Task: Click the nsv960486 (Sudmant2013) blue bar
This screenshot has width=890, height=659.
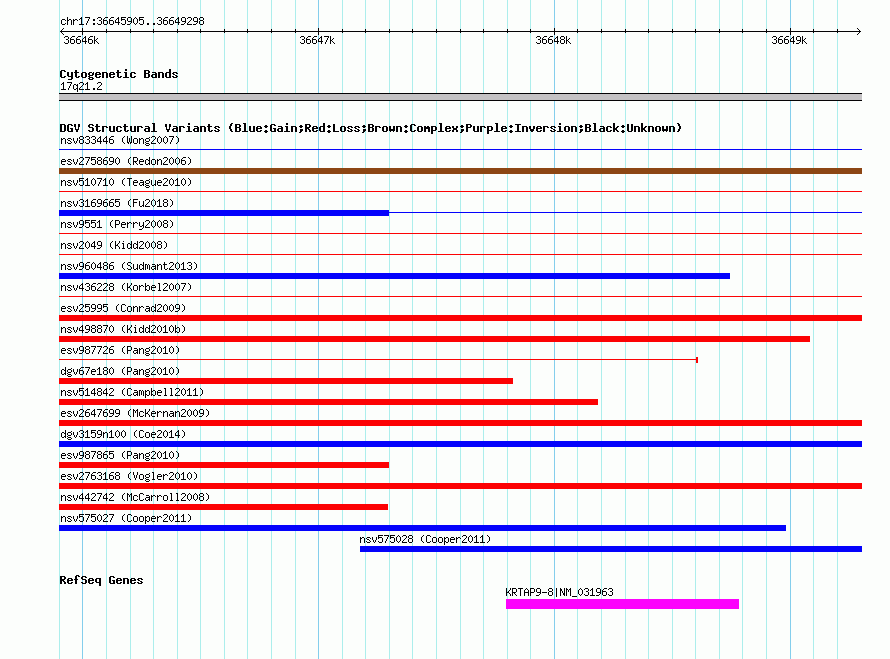Action: tap(394, 276)
